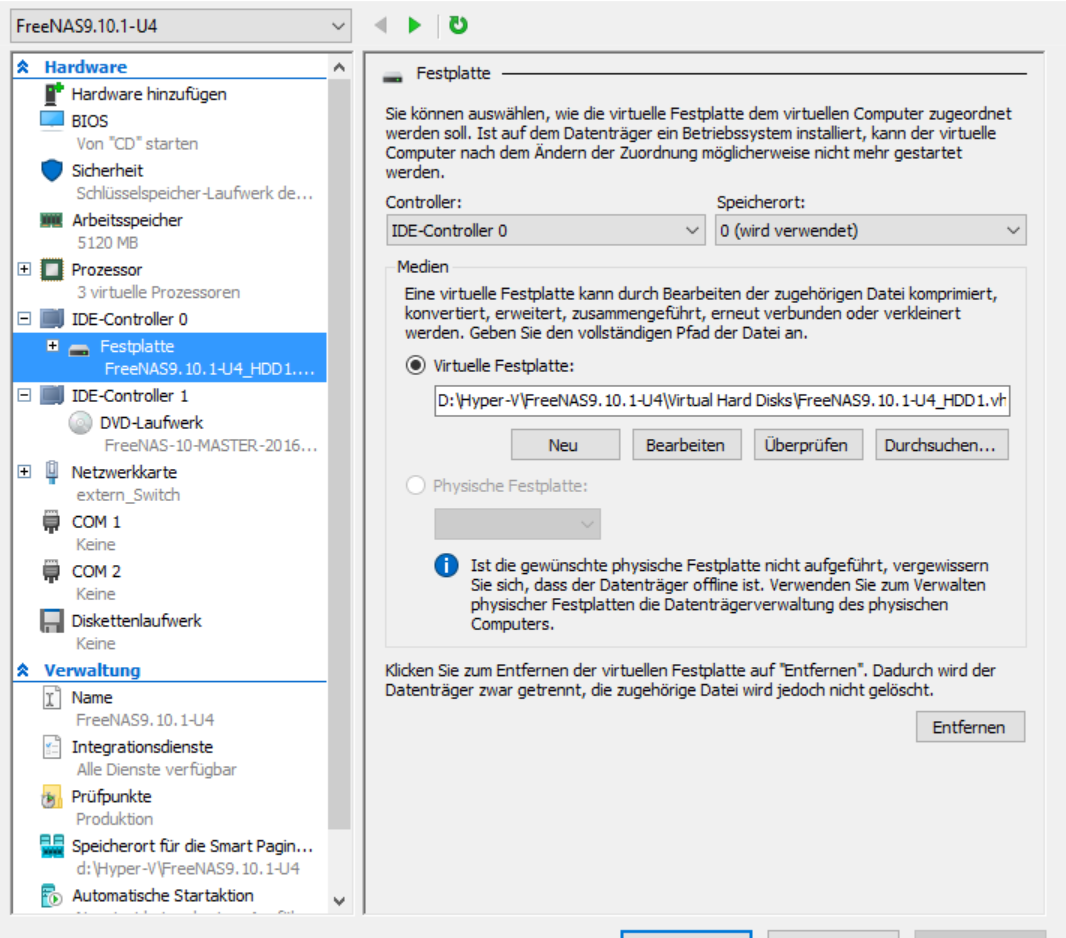Click the Automatische Startaktion icon
This screenshot has height=938, width=1066.
coord(52,896)
